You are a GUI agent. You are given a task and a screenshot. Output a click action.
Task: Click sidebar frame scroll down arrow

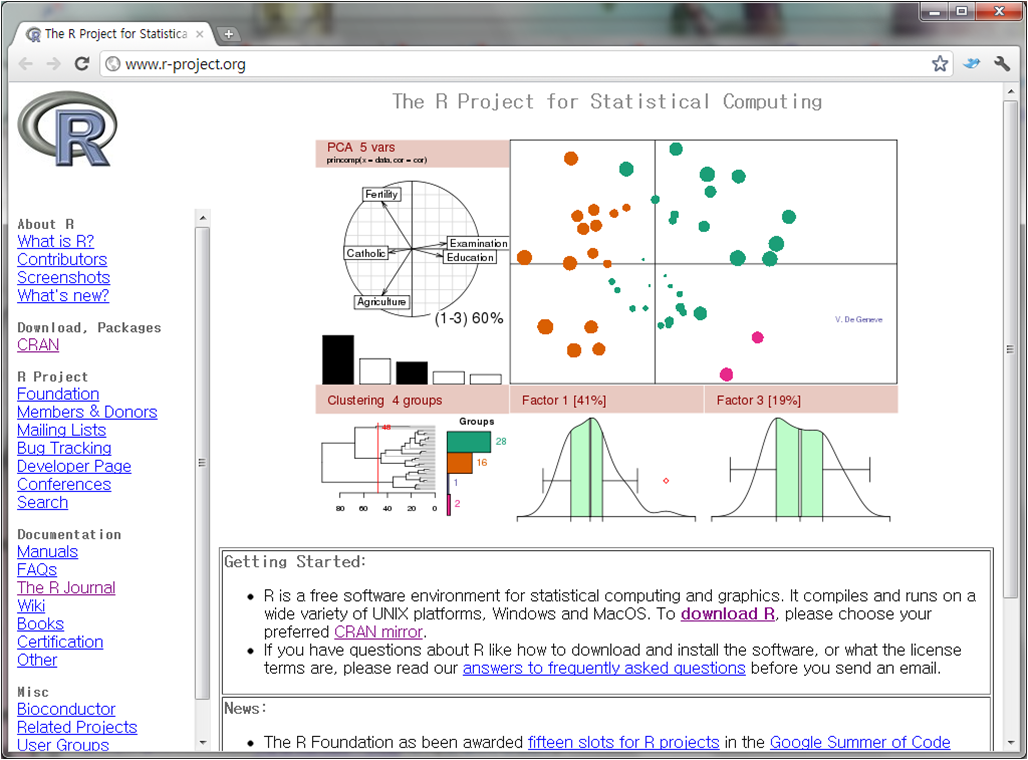point(203,742)
